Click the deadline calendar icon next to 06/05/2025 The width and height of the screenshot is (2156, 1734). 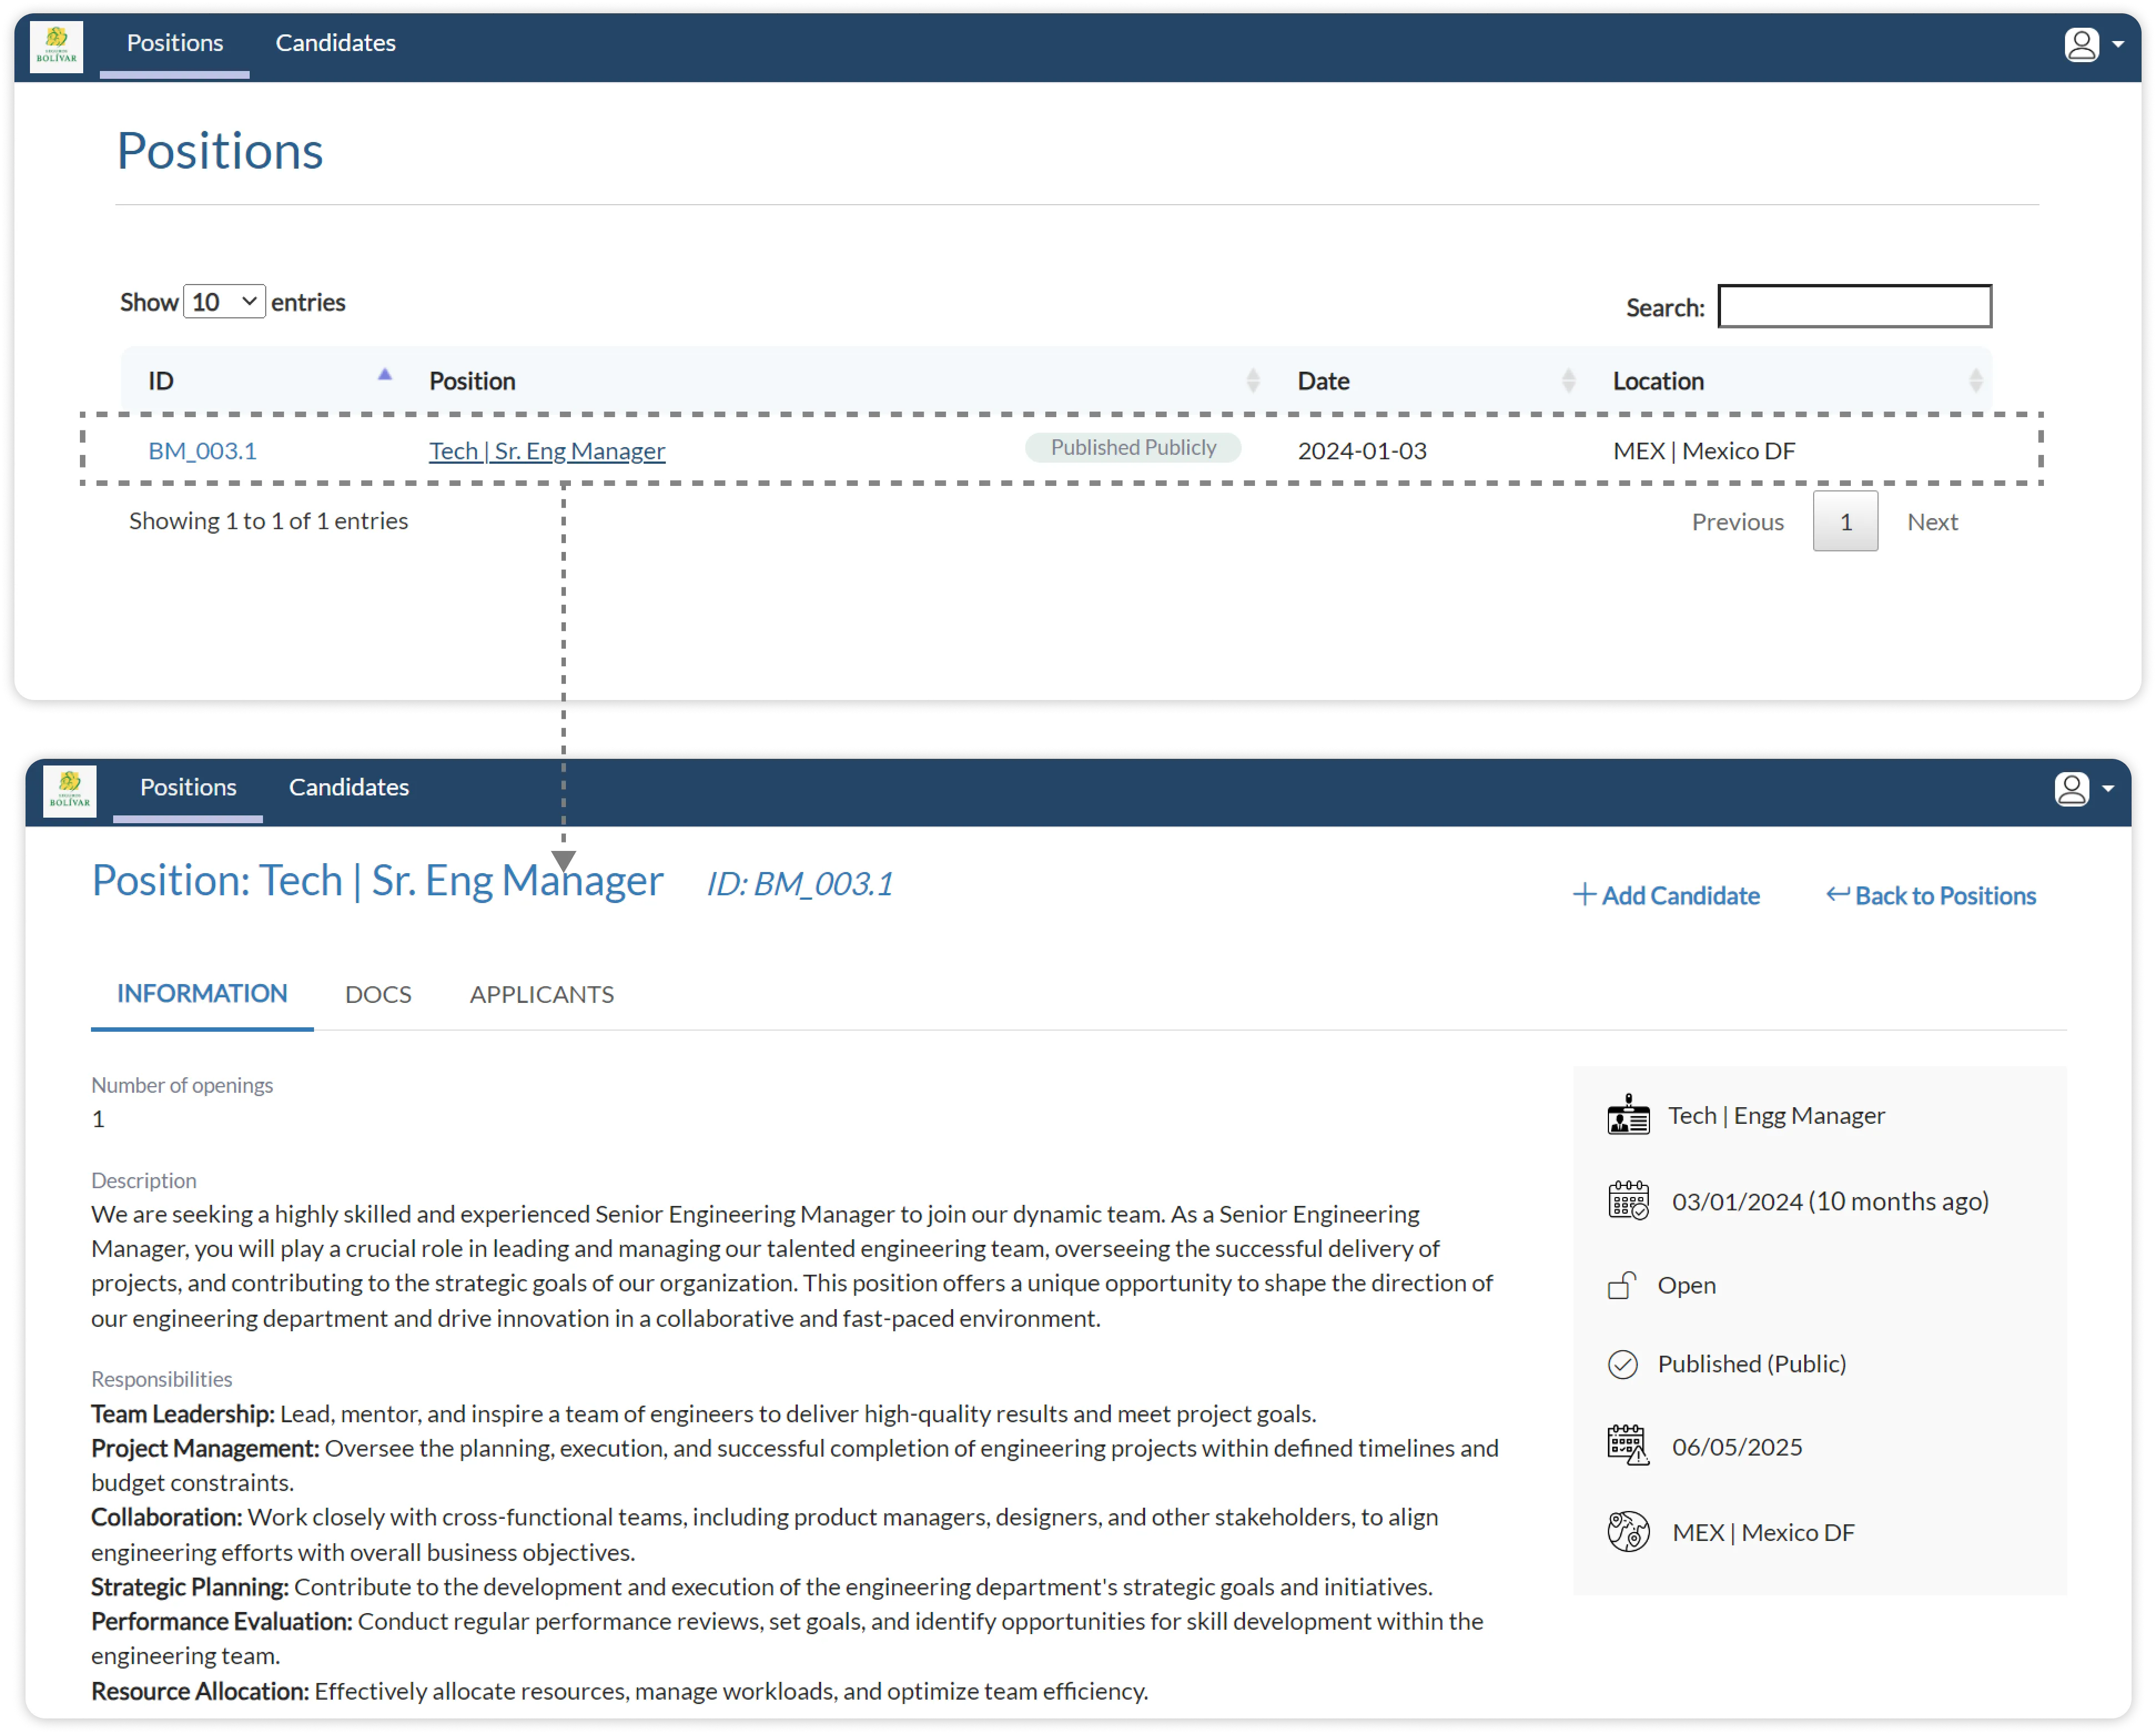click(1628, 1446)
